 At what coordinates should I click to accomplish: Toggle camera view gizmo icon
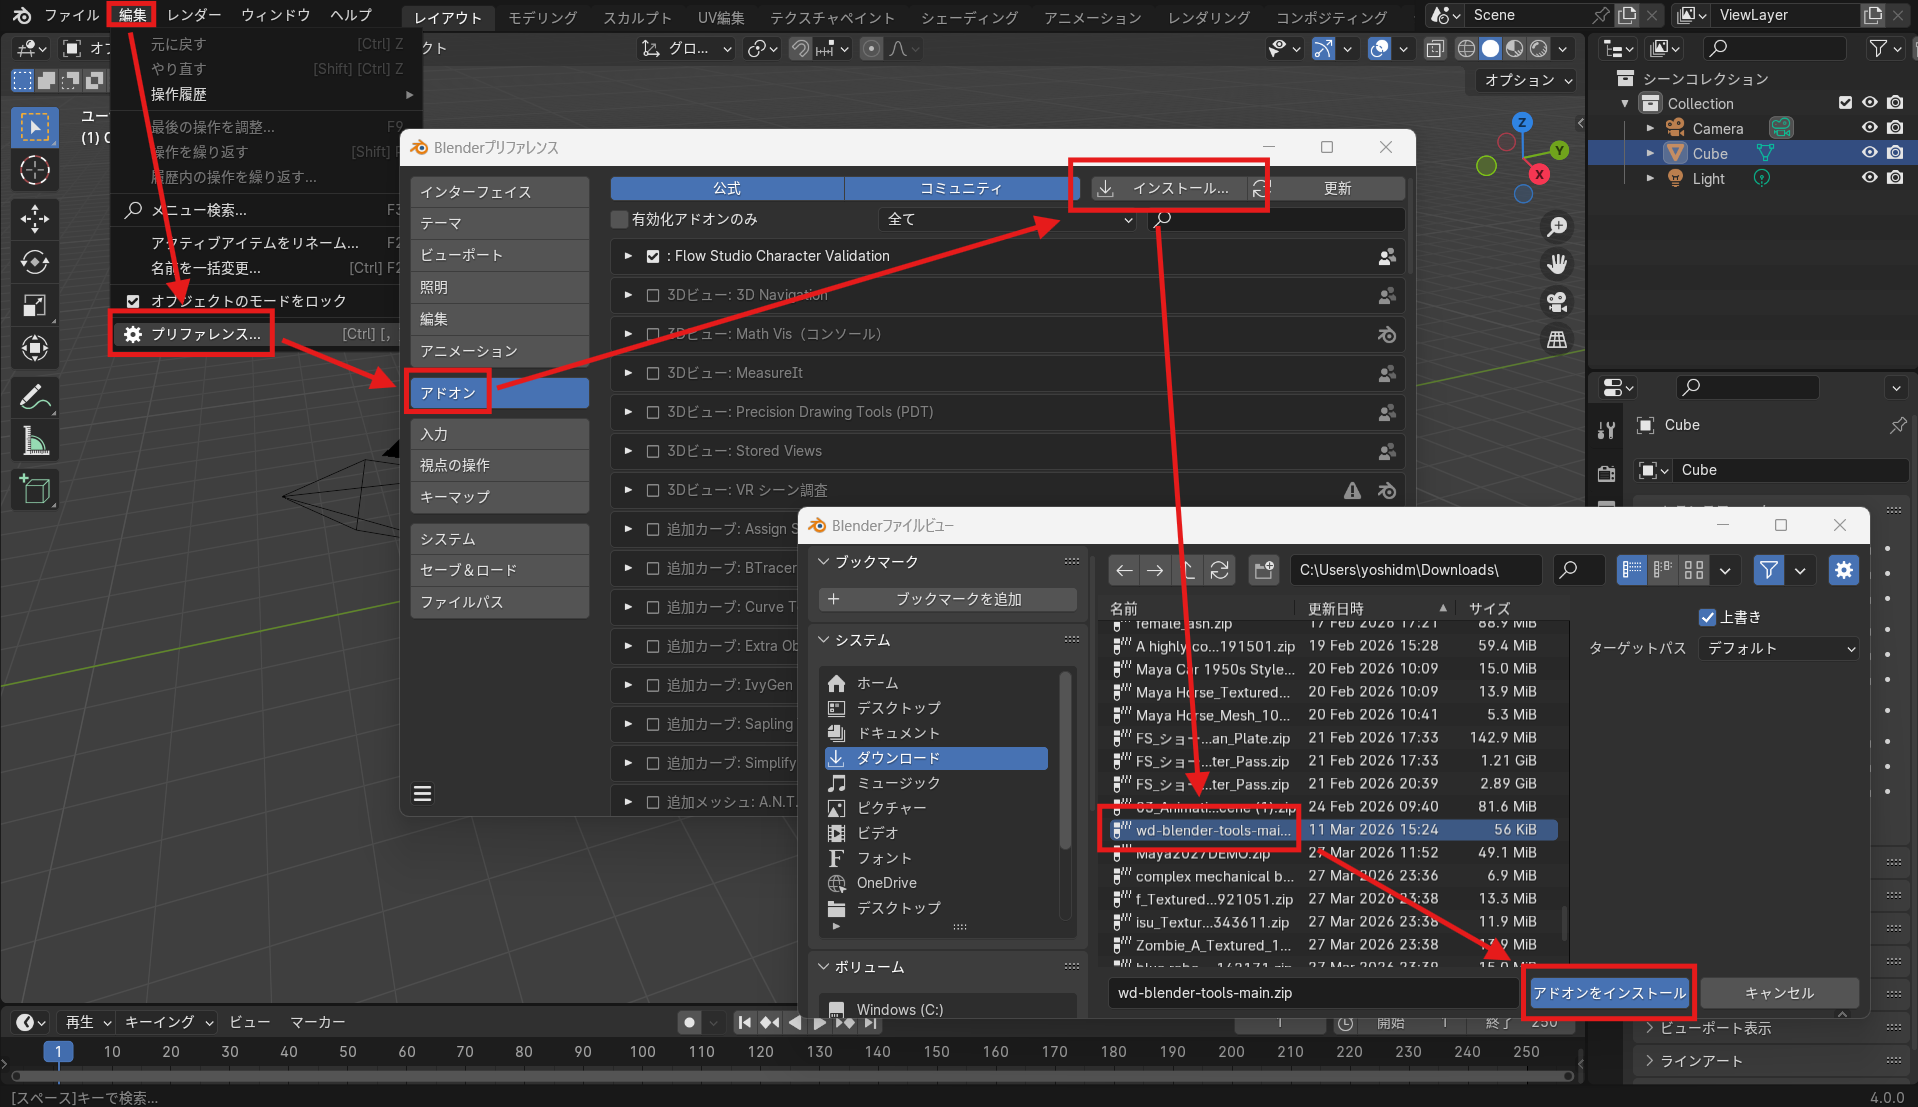[x=1557, y=302]
